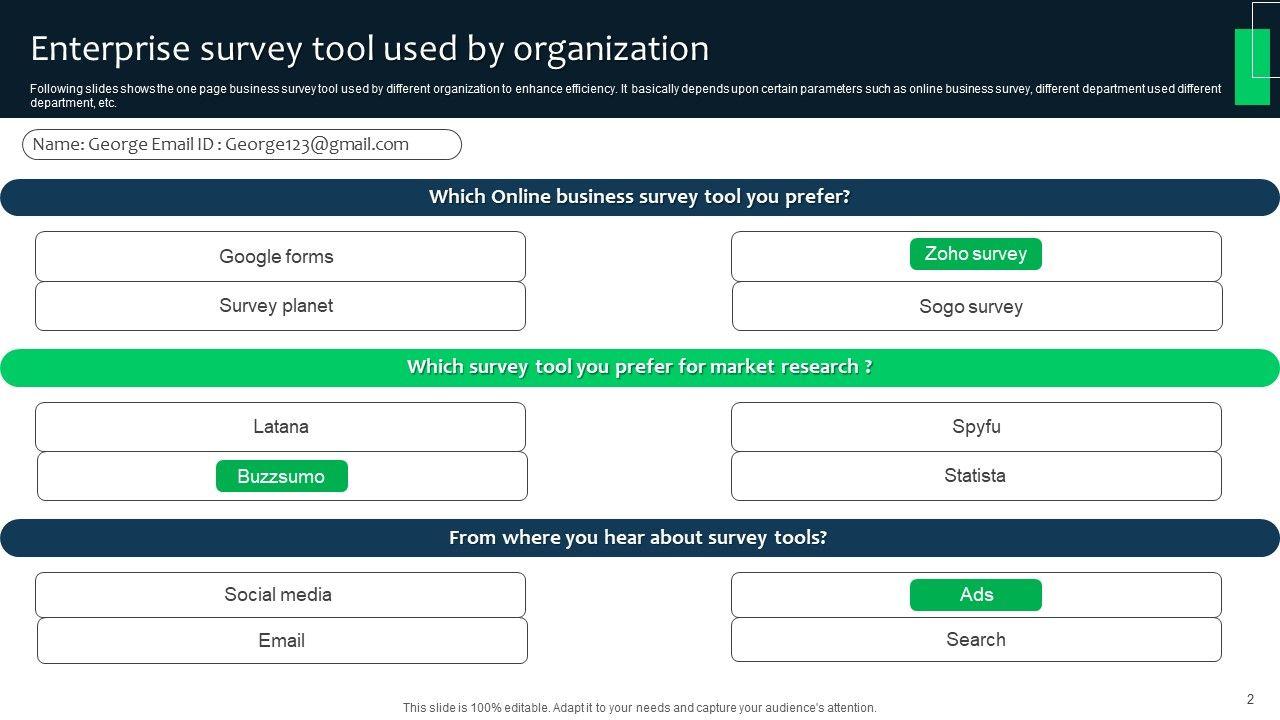
Task: Select the Spyfu option
Action: (976, 427)
